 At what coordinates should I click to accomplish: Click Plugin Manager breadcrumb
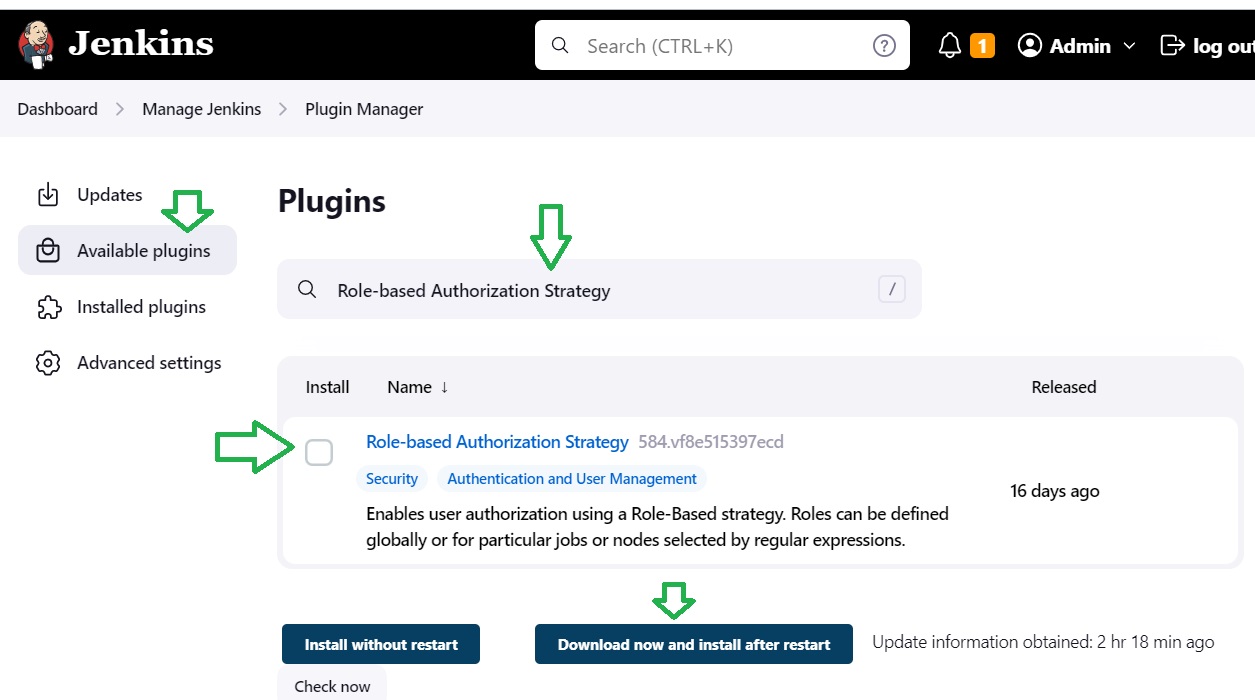point(364,109)
